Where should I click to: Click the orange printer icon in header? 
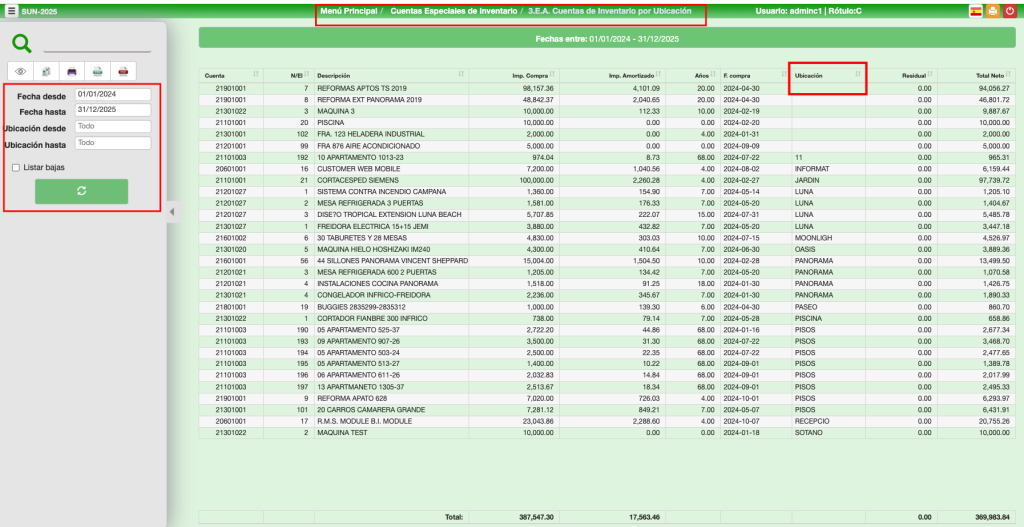coord(993,11)
